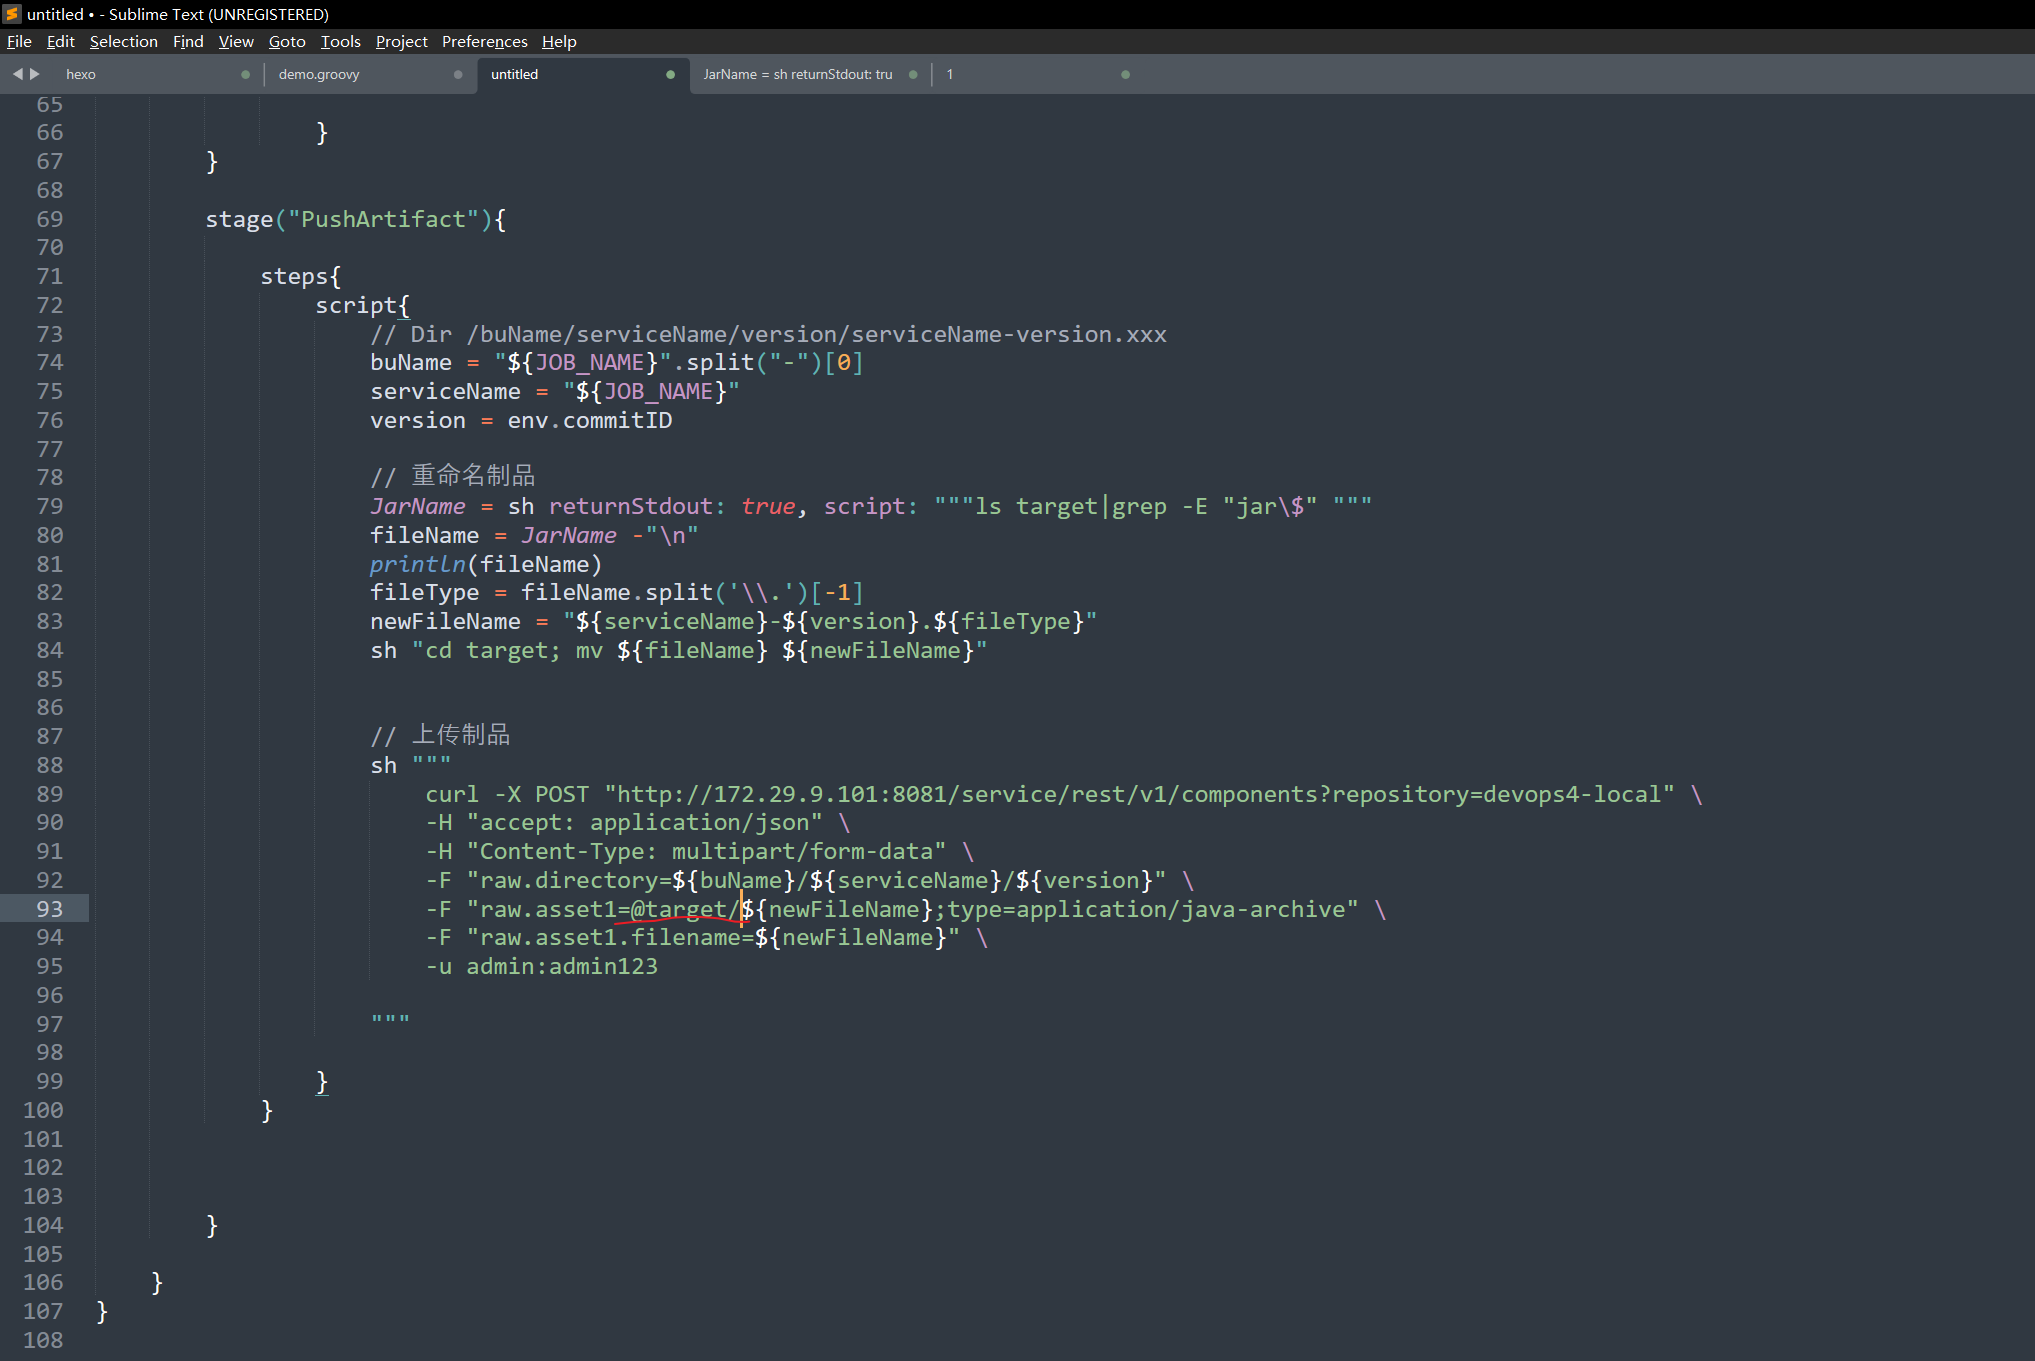
Task: Open the View menu
Action: [x=236, y=41]
